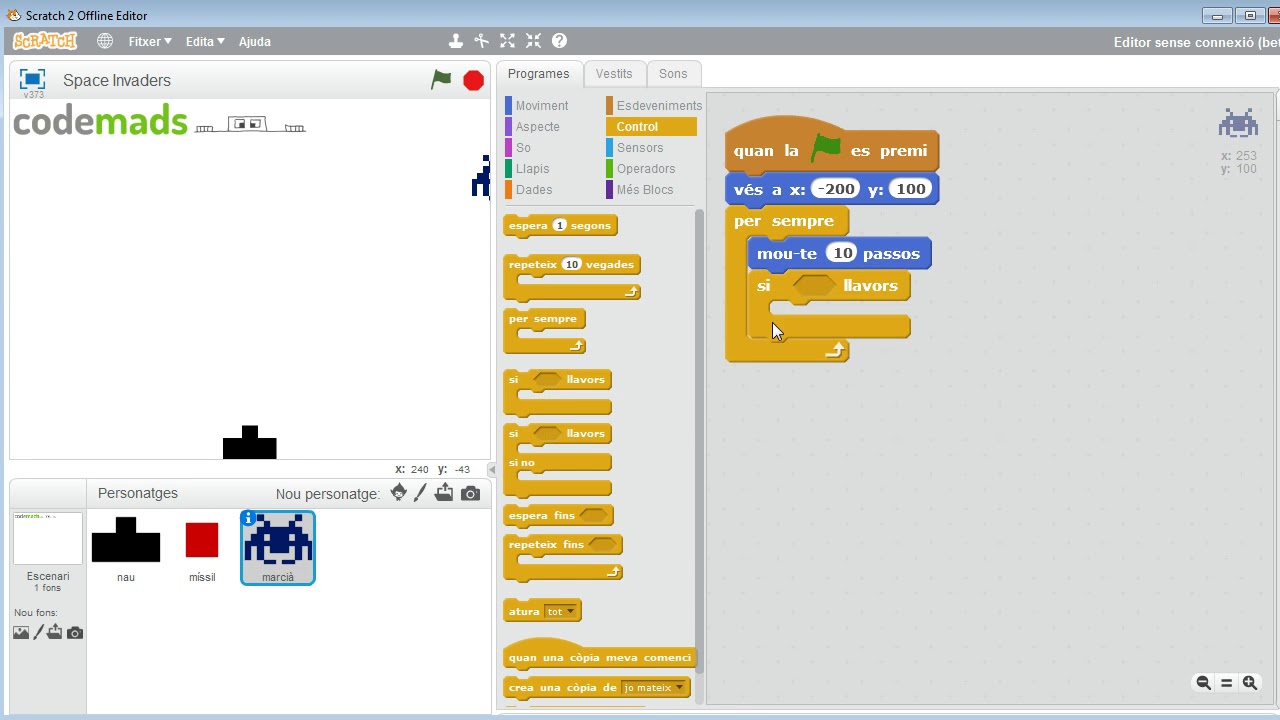This screenshot has width=1280, height=720.
Task: Switch to the Sons tab
Action: click(673, 74)
